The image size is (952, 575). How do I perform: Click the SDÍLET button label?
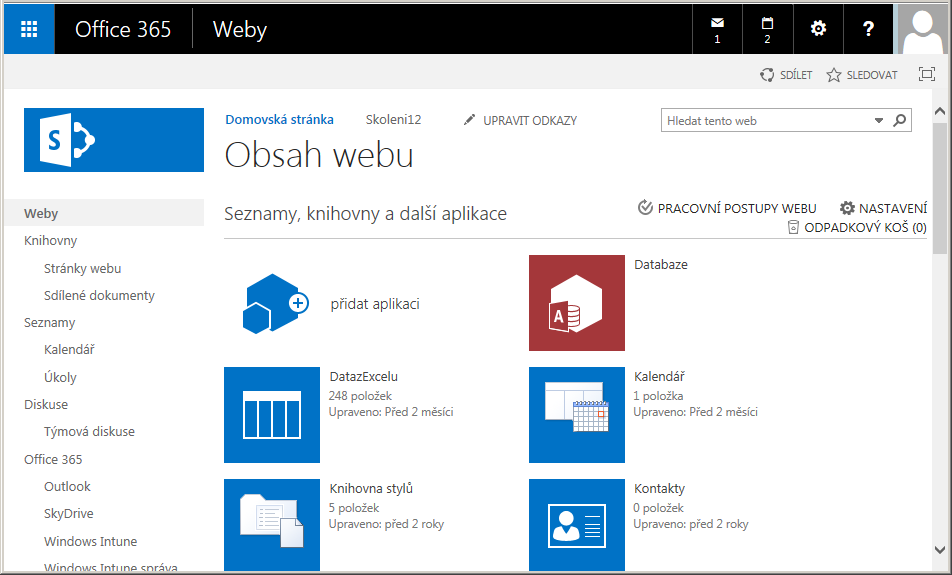click(x=796, y=75)
